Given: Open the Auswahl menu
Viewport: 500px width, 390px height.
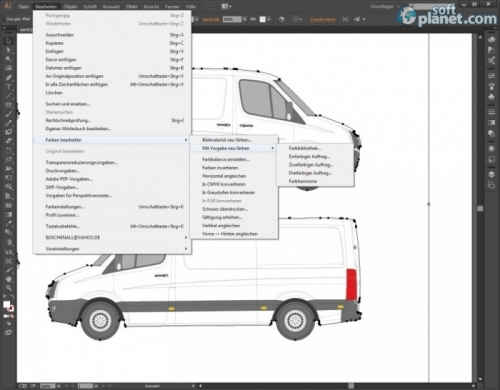Looking at the screenshot, I should pos(111,7).
